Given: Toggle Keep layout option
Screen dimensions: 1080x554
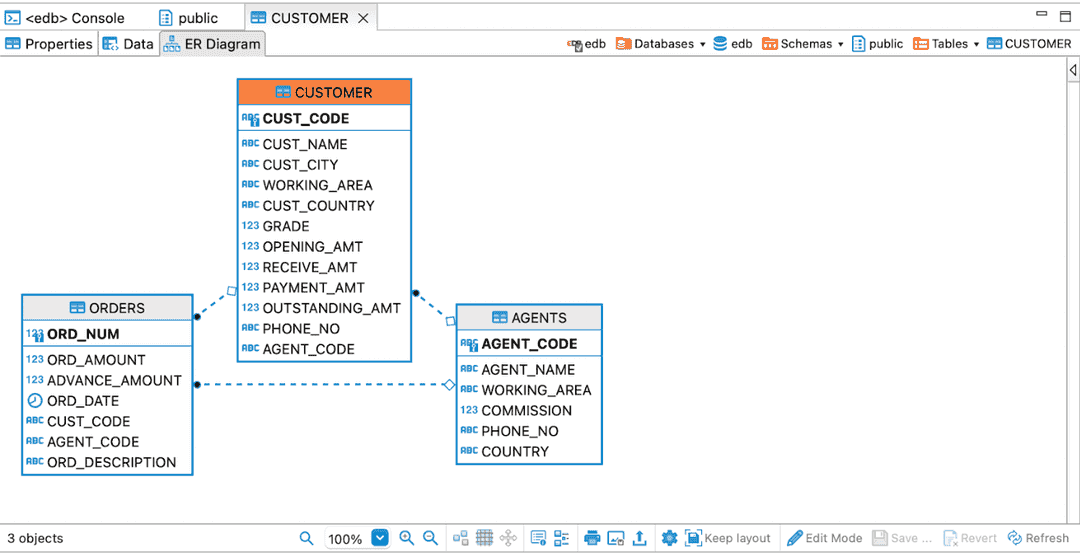Looking at the screenshot, I should click(x=727, y=538).
